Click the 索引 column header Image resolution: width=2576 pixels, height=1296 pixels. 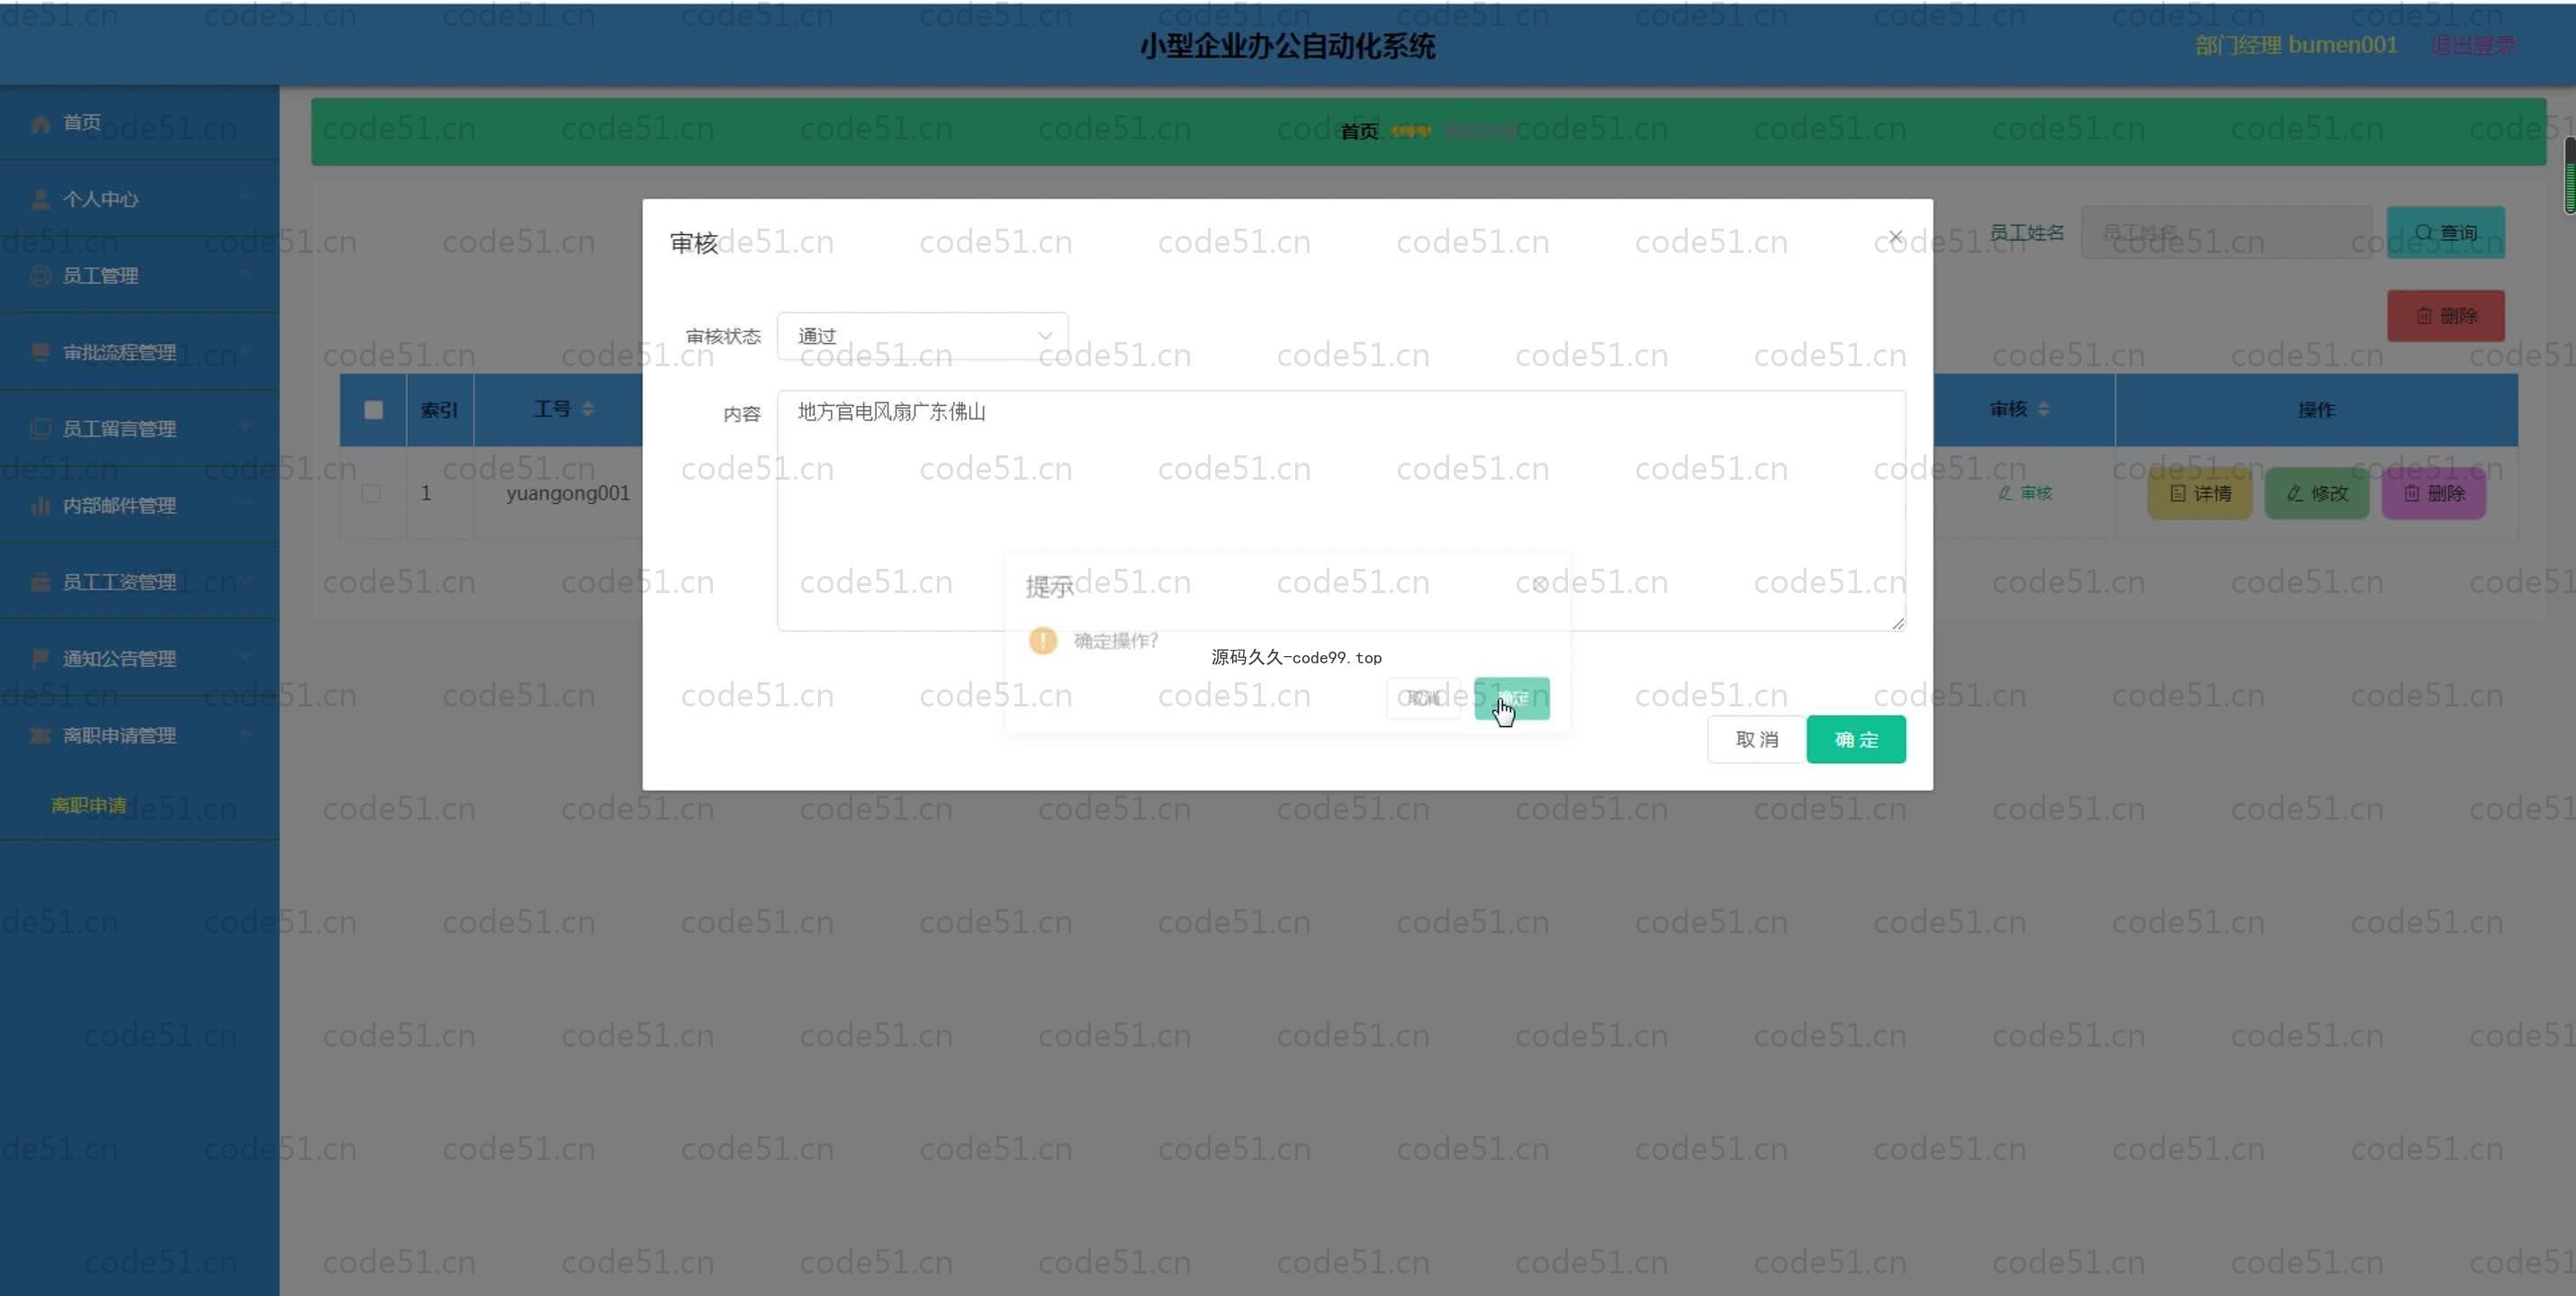click(439, 410)
